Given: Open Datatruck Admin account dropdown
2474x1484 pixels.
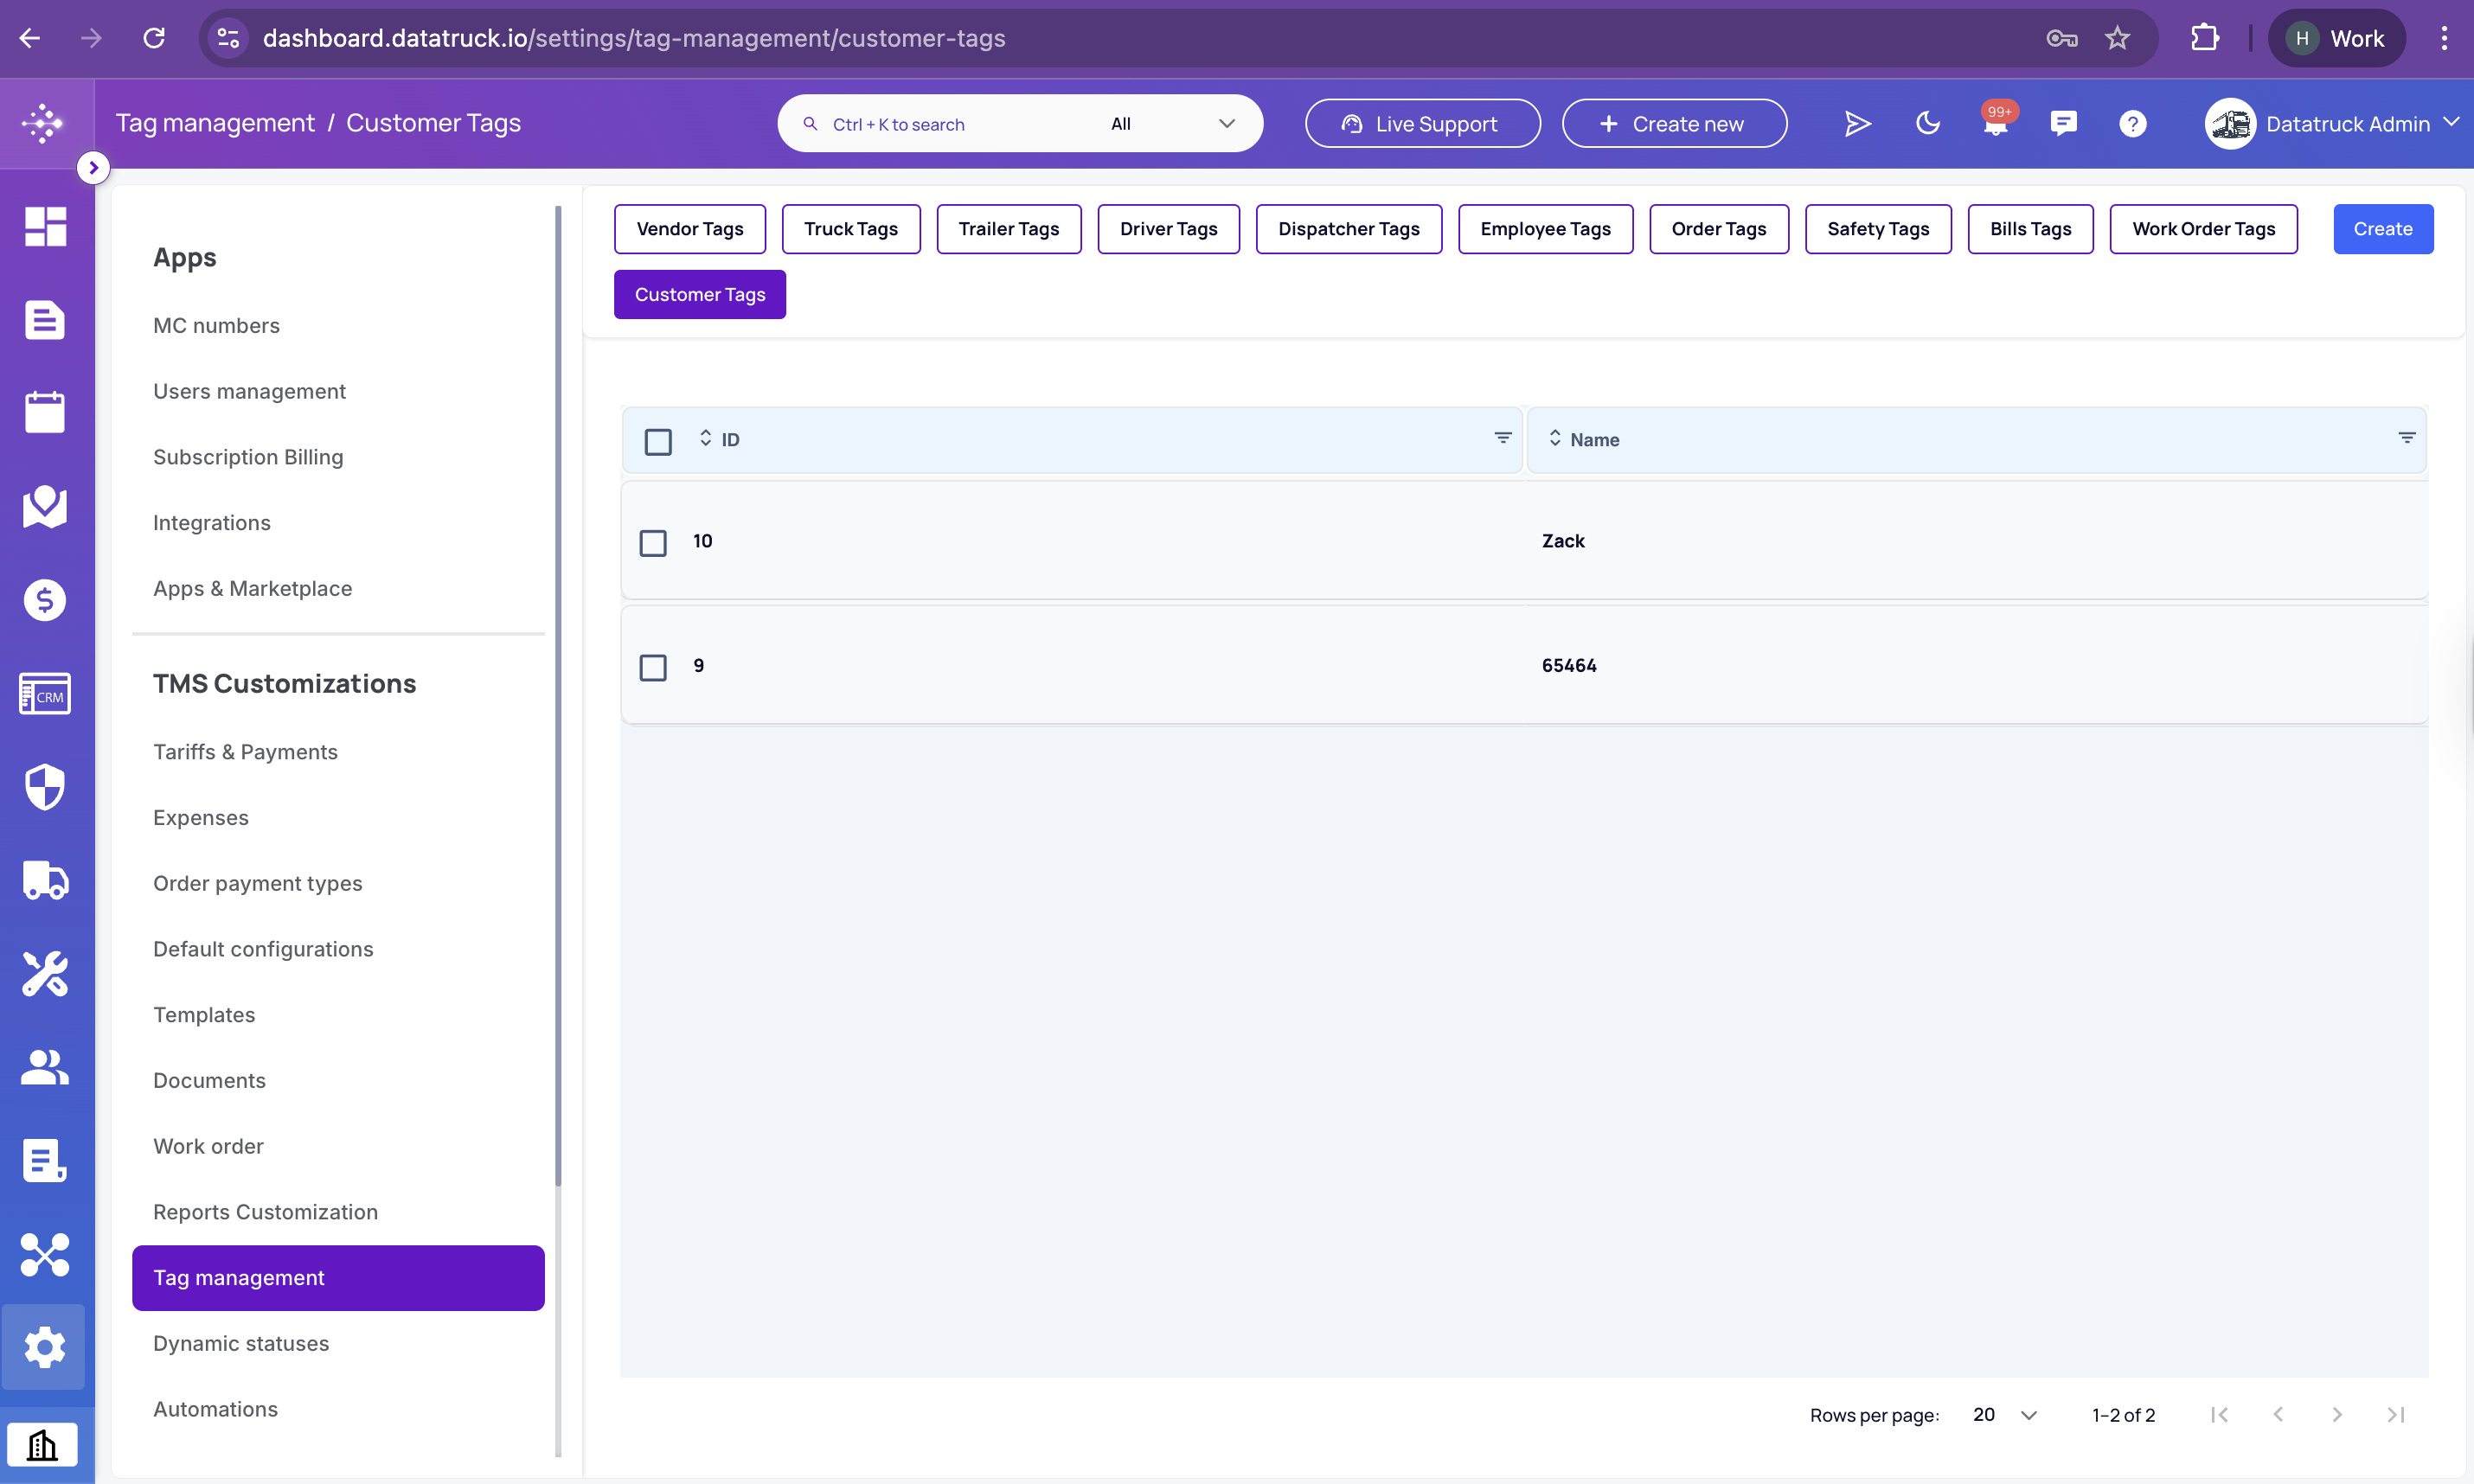Looking at the screenshot, I should pyautogui.click(x=2332, y=124).
